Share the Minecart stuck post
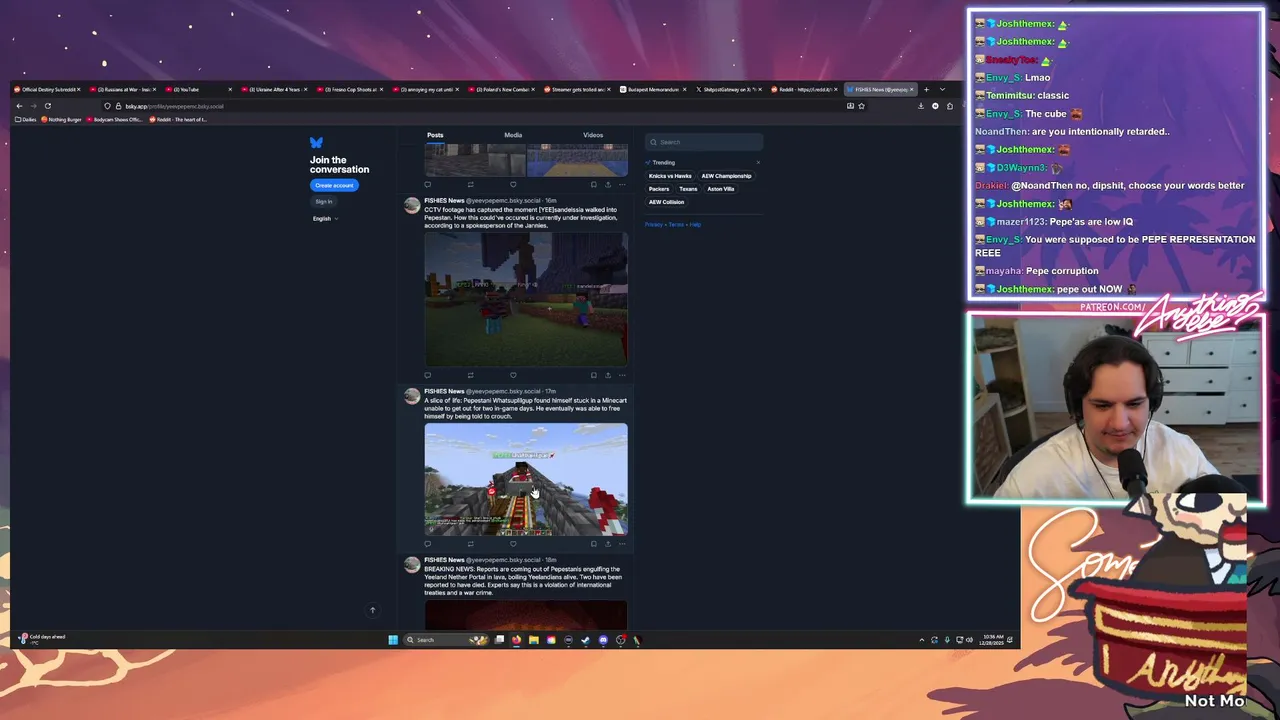 coord(607,544)
